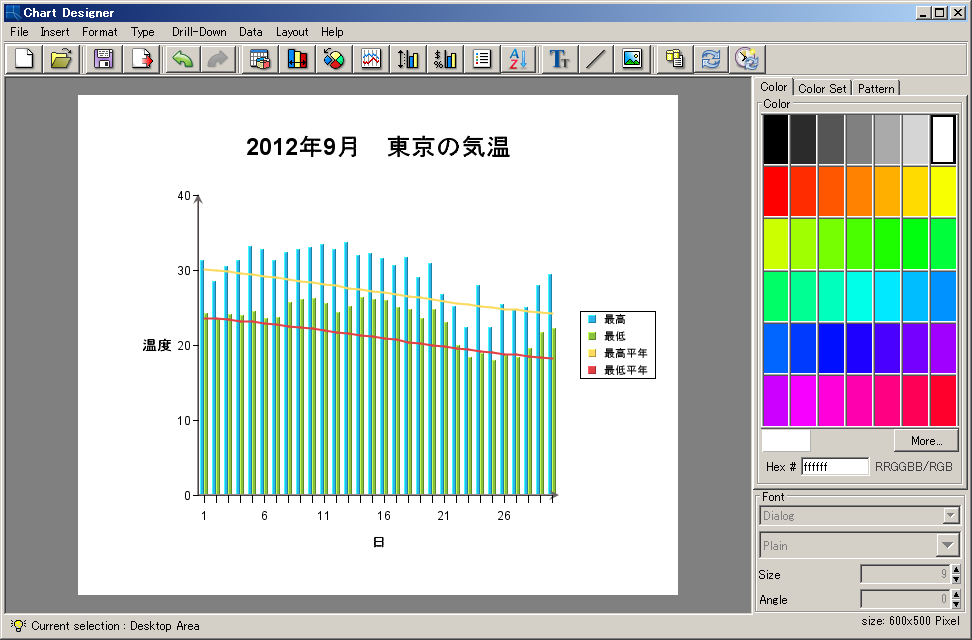Click the colored pie chart toolbar icon

(x=334, y=59)
